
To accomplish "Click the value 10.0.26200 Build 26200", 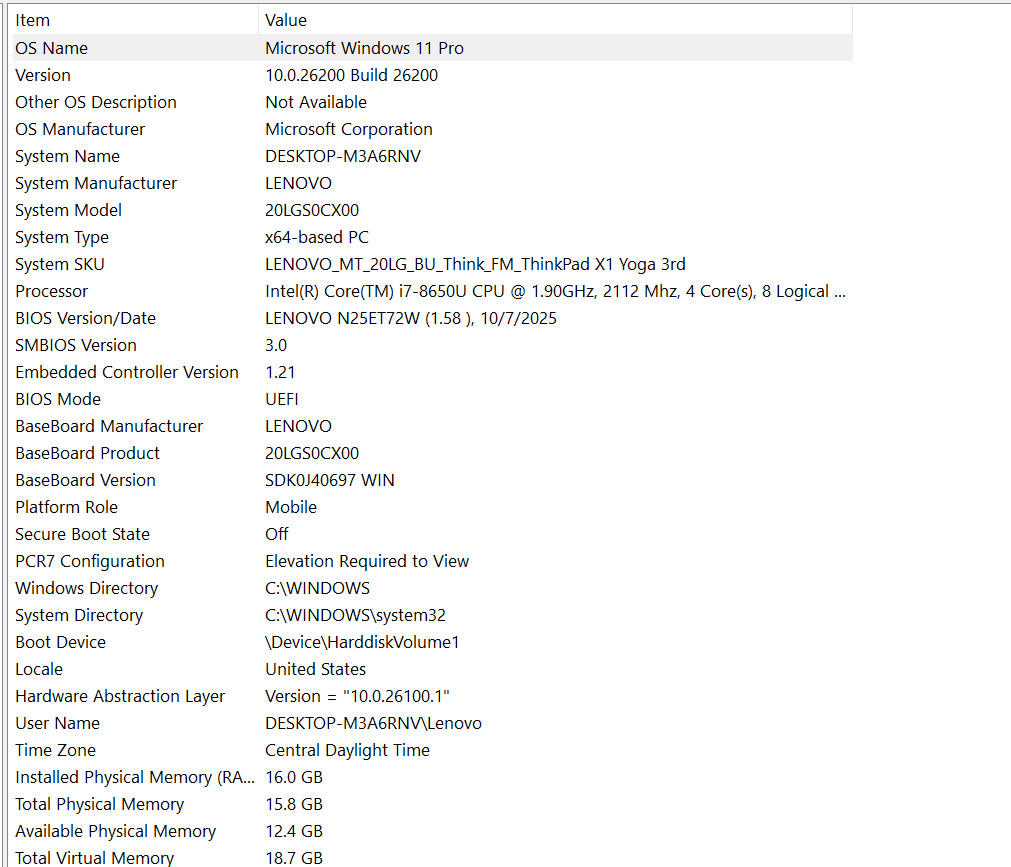I will click(x=351, y=75).
